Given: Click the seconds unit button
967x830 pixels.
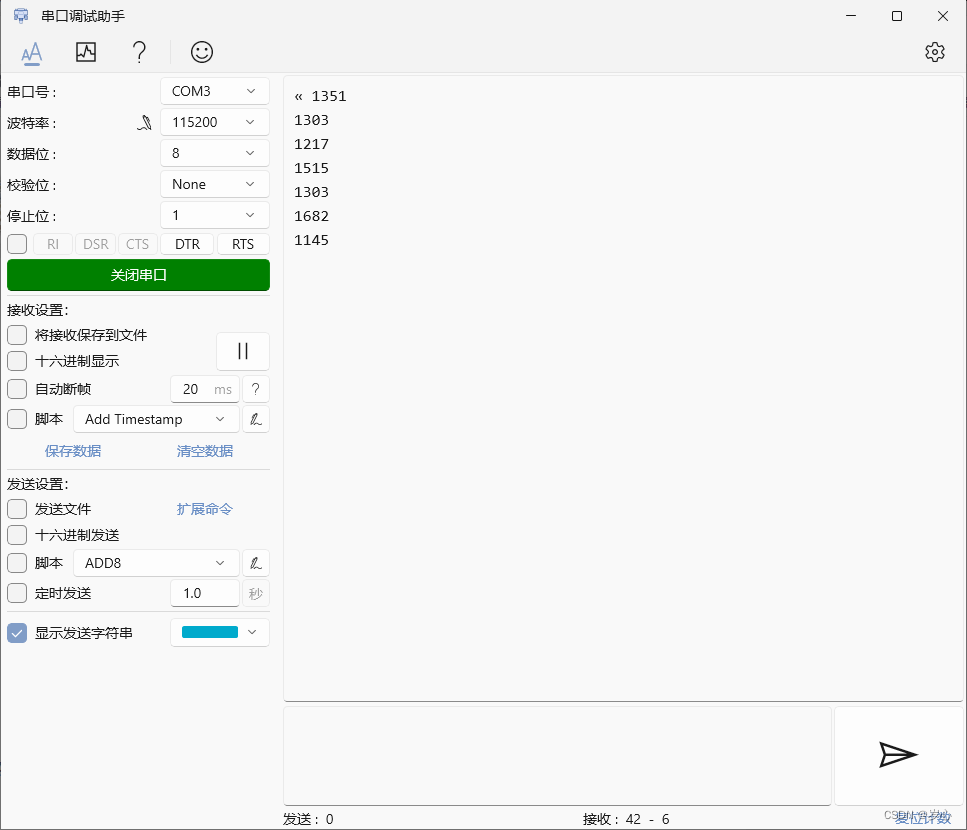Looking at the screenshot, I should pyautogui.click(x=255, y=593).
